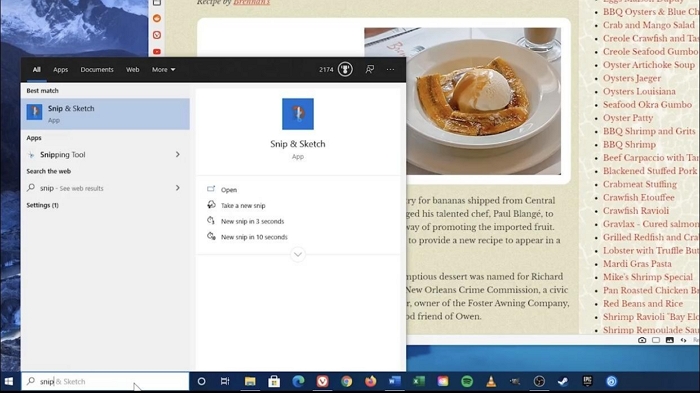The image size is (700, 393).
Task: Choose Take a new snip
Action: pos(243,205)
